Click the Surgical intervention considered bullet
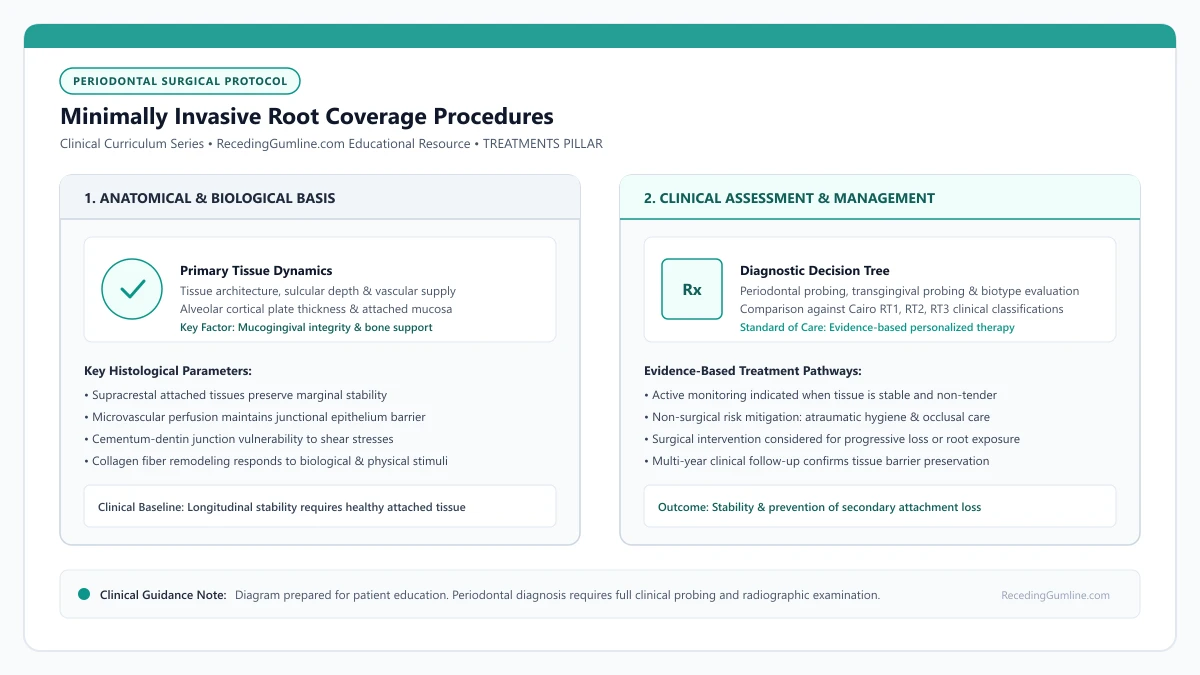The image size is (1200, 675). (x=832, y=439)
